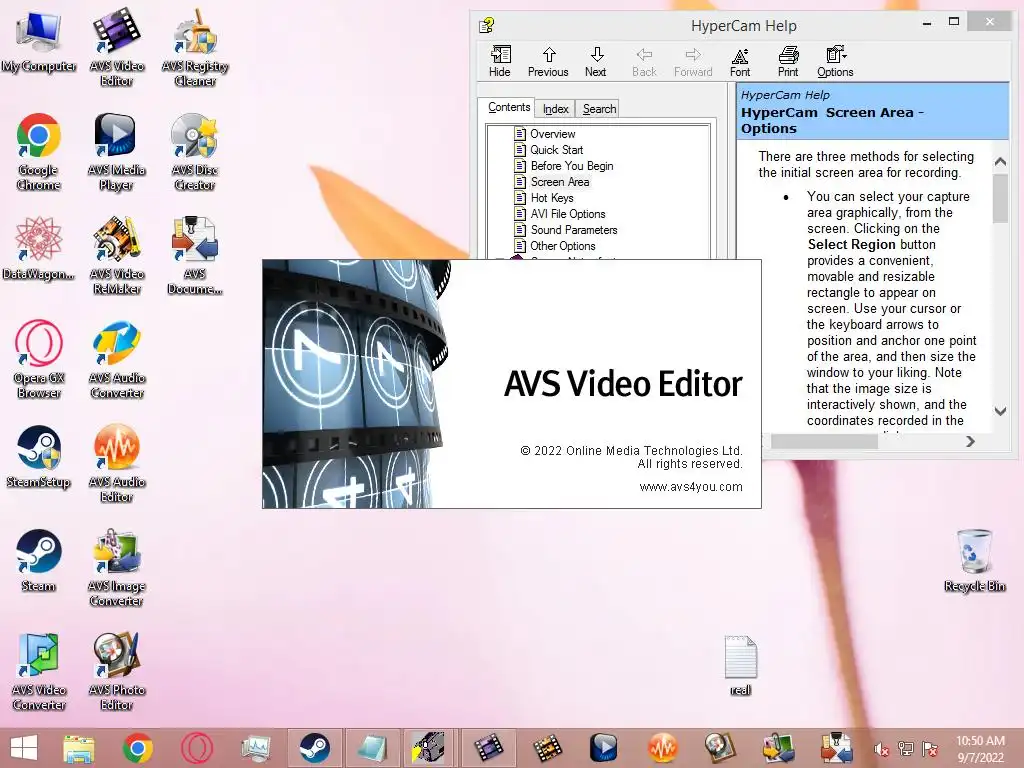Select the AVS Image Converter desktop icon

[x=116, y=567]
